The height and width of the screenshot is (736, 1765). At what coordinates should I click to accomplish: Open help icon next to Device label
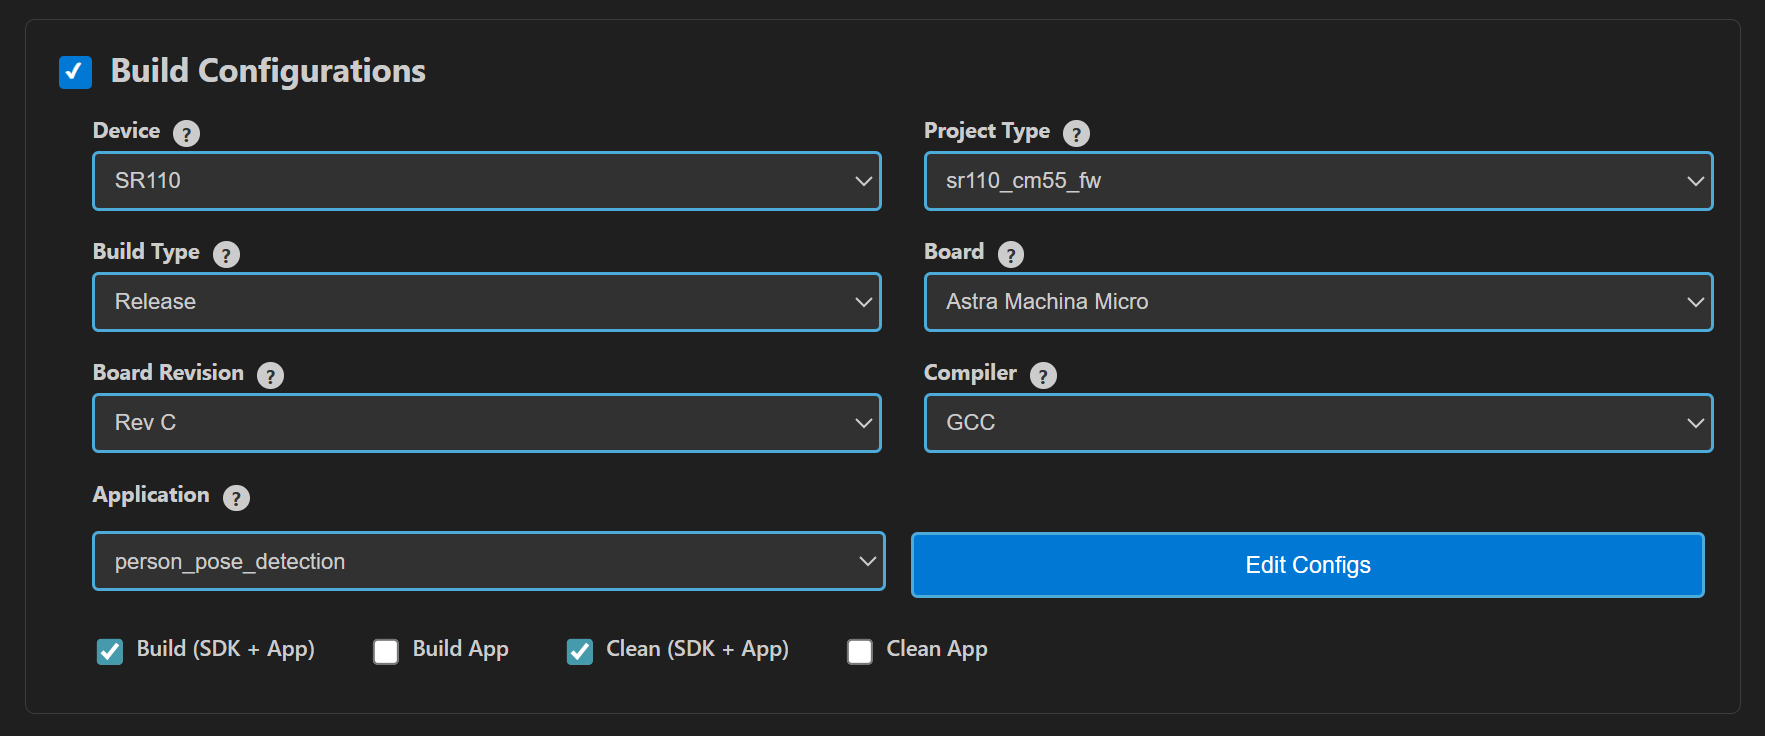[186, 133]
